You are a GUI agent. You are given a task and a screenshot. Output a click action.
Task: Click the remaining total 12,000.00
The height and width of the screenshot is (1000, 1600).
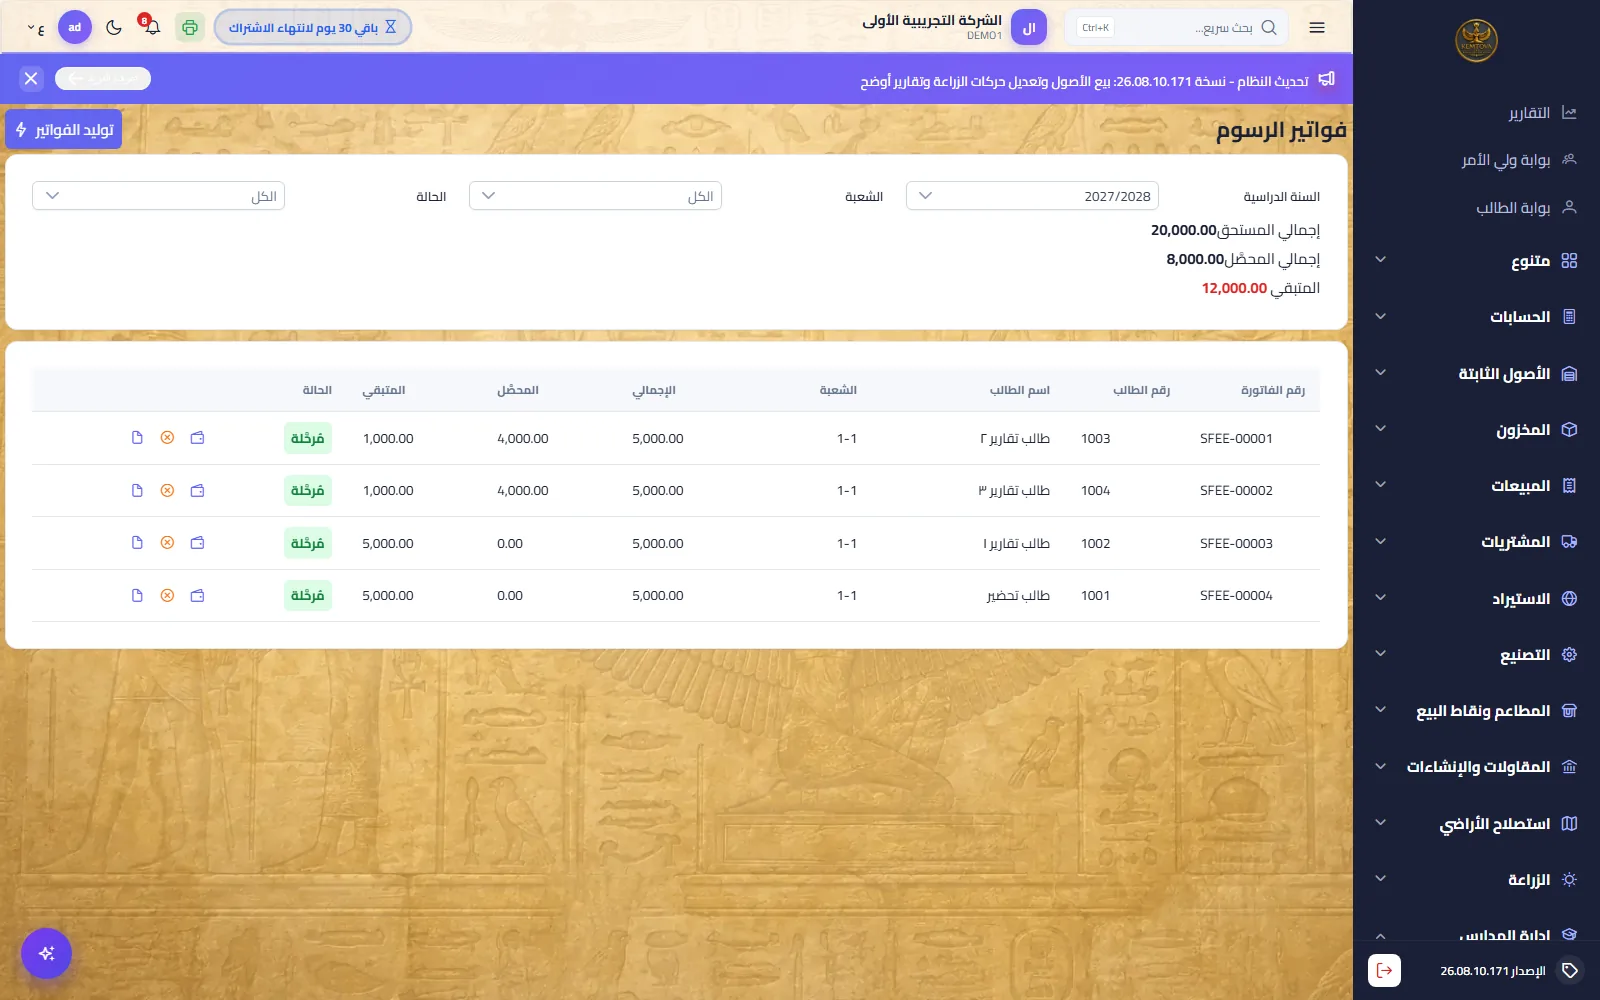click(x=1234, y=288)
